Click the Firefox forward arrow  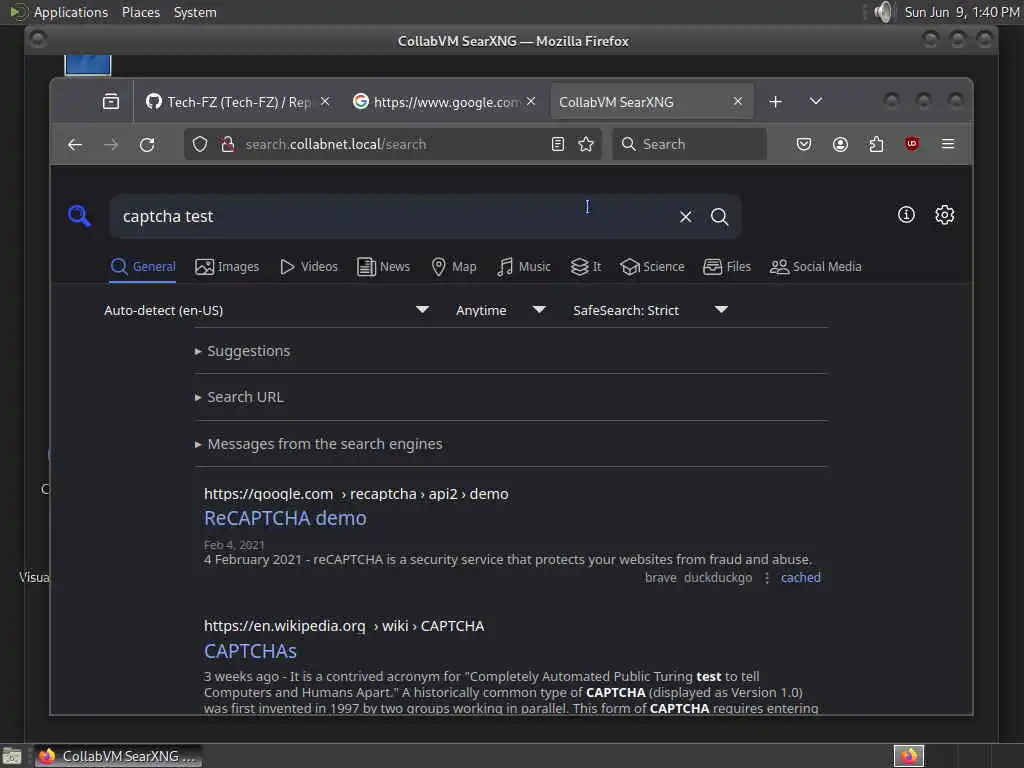click(x=111, y=144)
